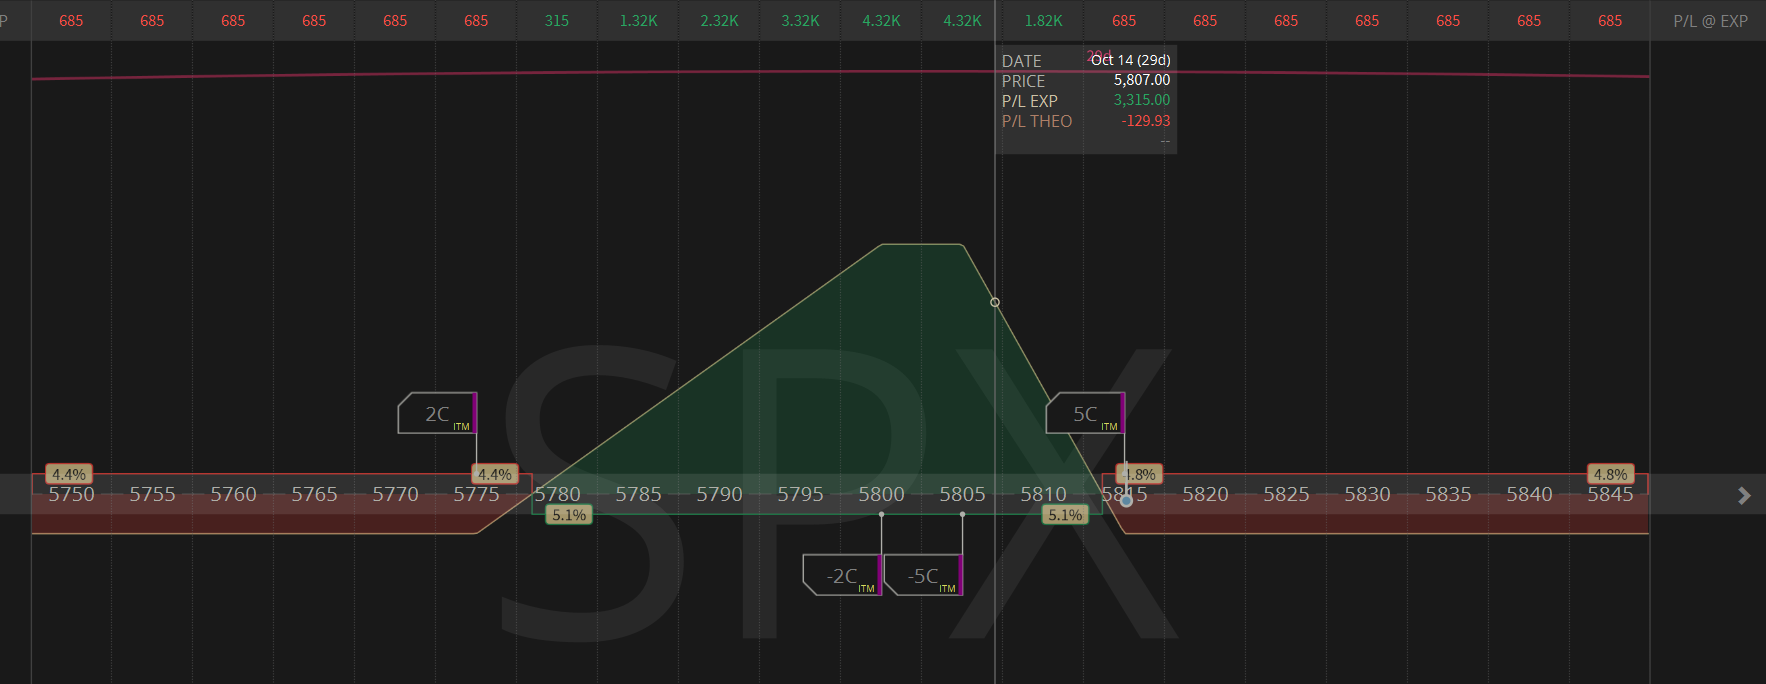
Task: Click the 5835 strike on the price axis
Action: (x=1448, y=494)
